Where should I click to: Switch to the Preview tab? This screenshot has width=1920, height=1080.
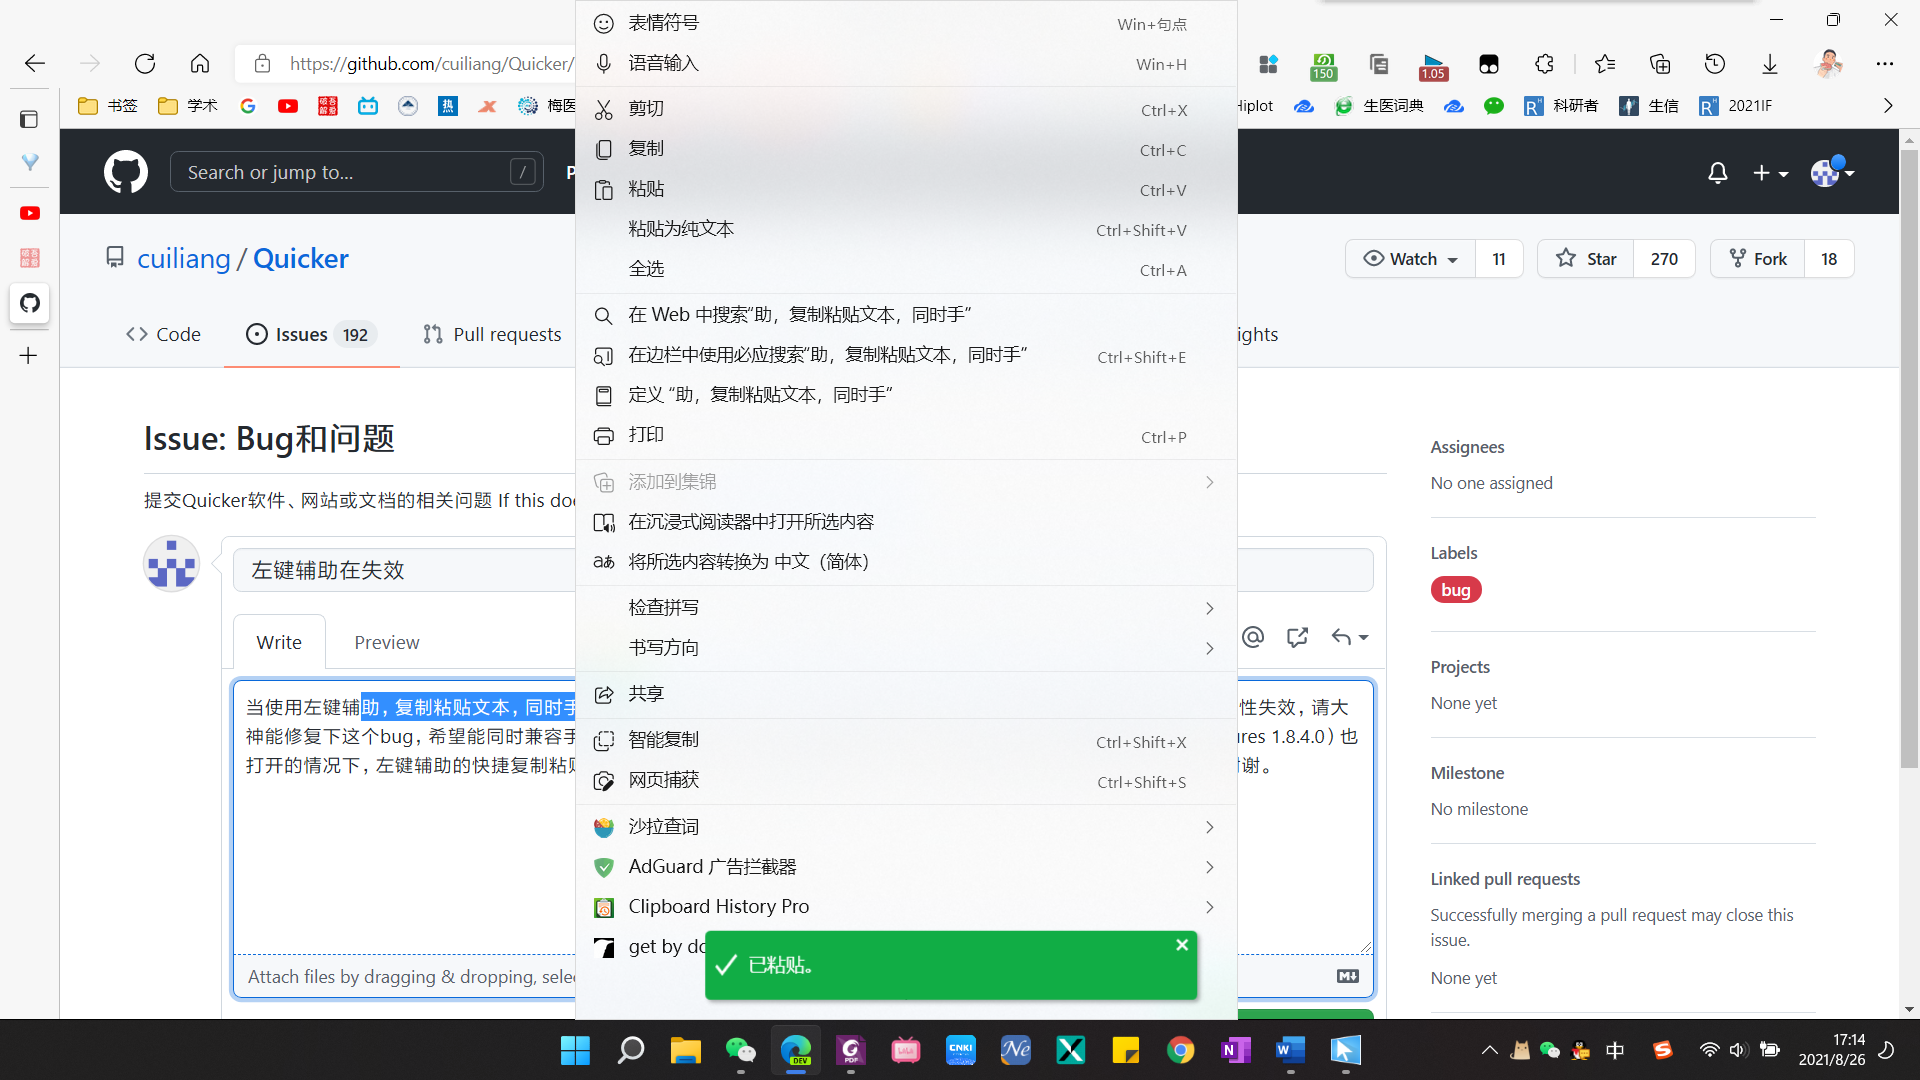point(387,642)
